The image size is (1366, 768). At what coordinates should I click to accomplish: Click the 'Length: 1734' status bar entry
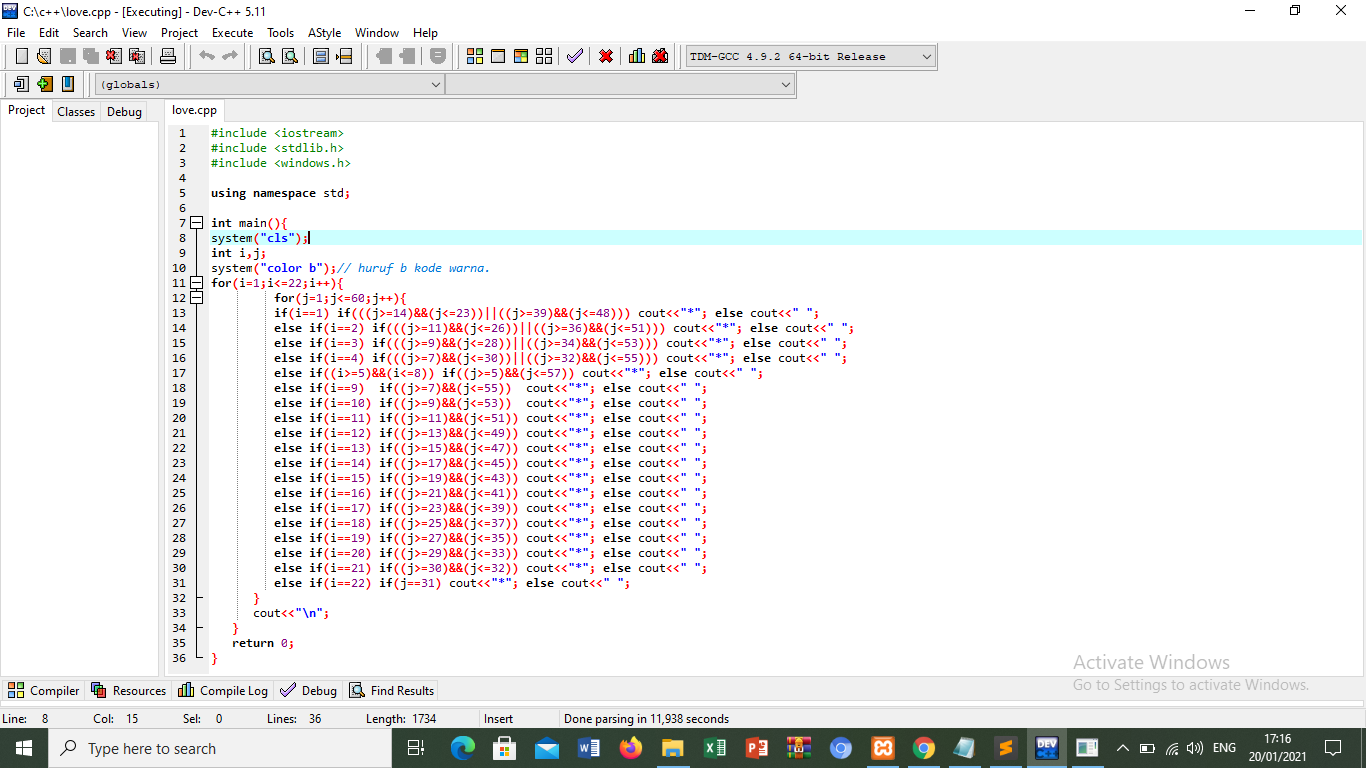(x=401, y=718)
